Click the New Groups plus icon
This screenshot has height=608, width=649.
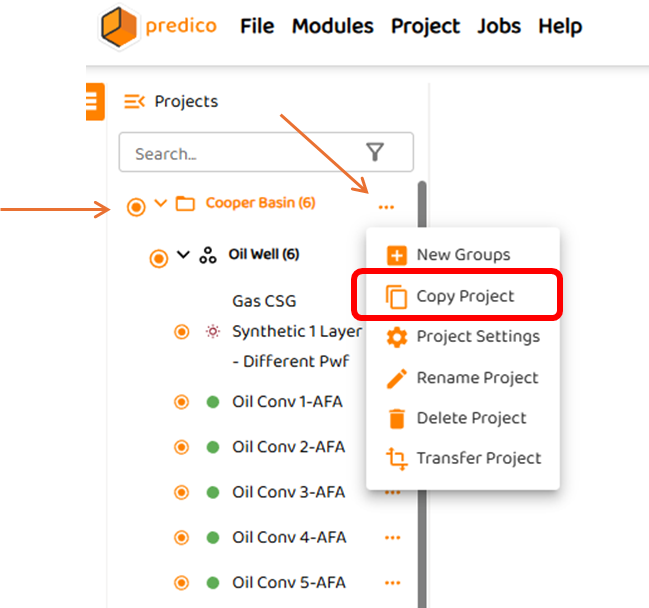point(397,255)
